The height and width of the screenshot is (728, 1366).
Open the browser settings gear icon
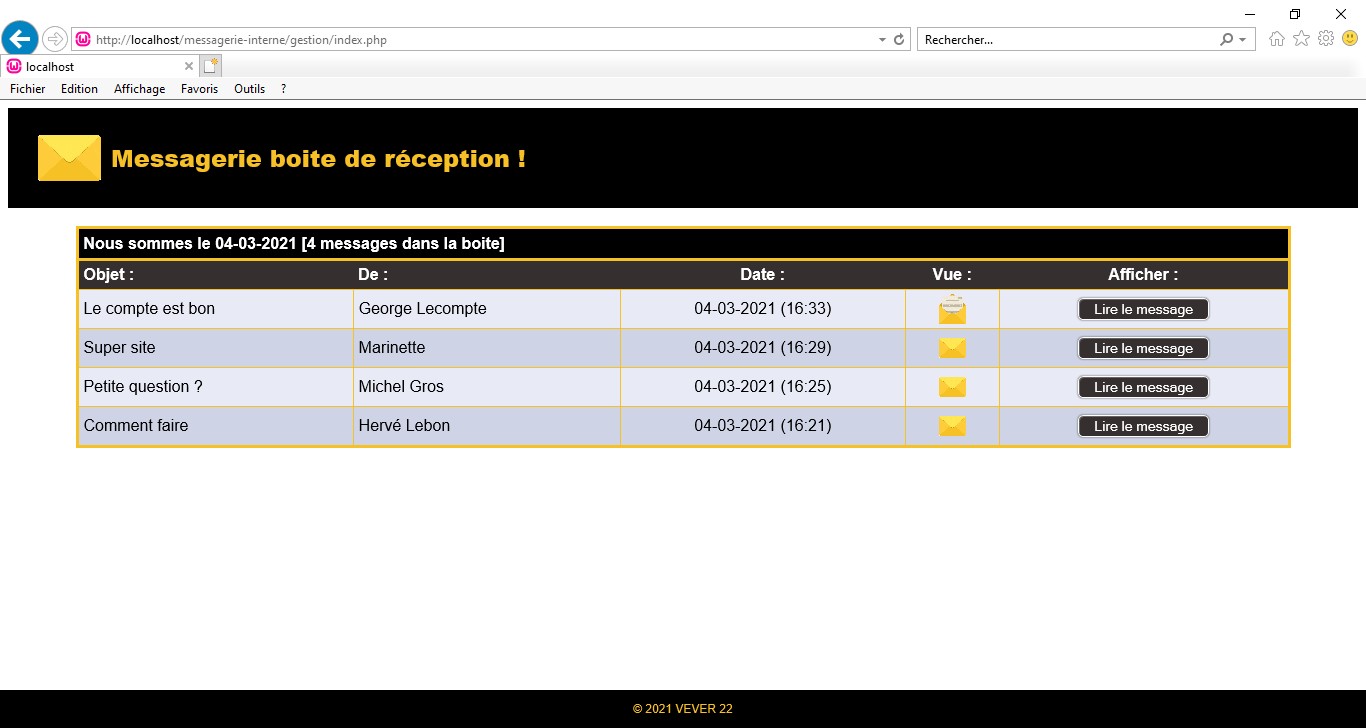click(x=1326, y=39)
